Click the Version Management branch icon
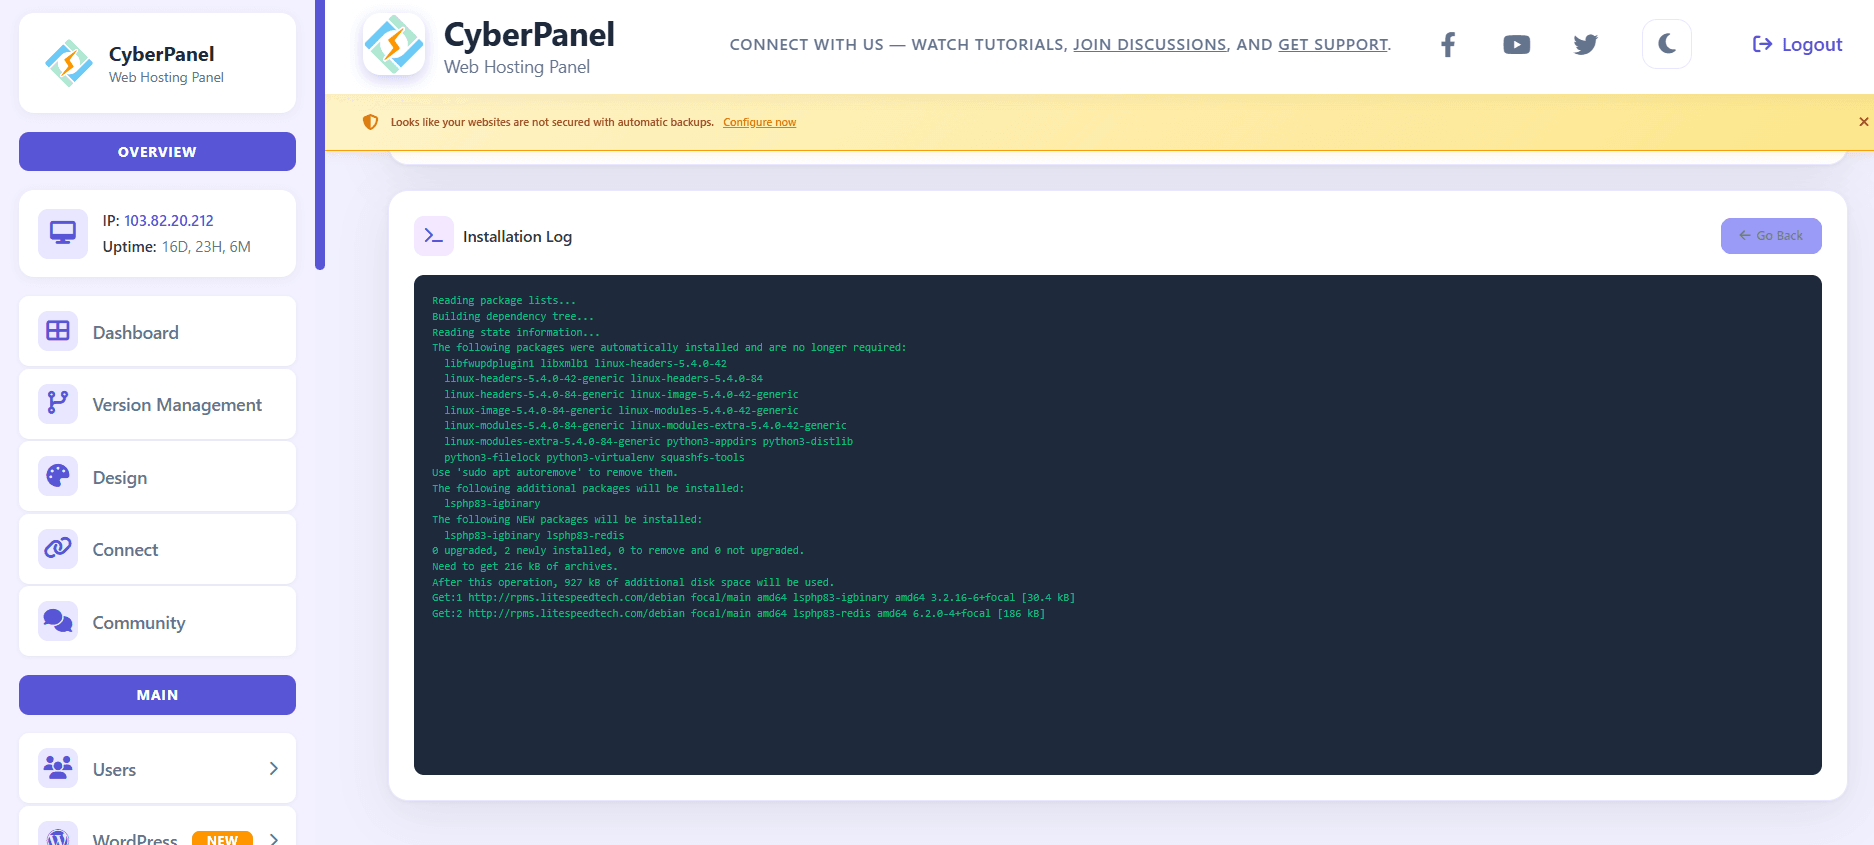Viewport: 1874px width, 845px height. tap(58, 404)
